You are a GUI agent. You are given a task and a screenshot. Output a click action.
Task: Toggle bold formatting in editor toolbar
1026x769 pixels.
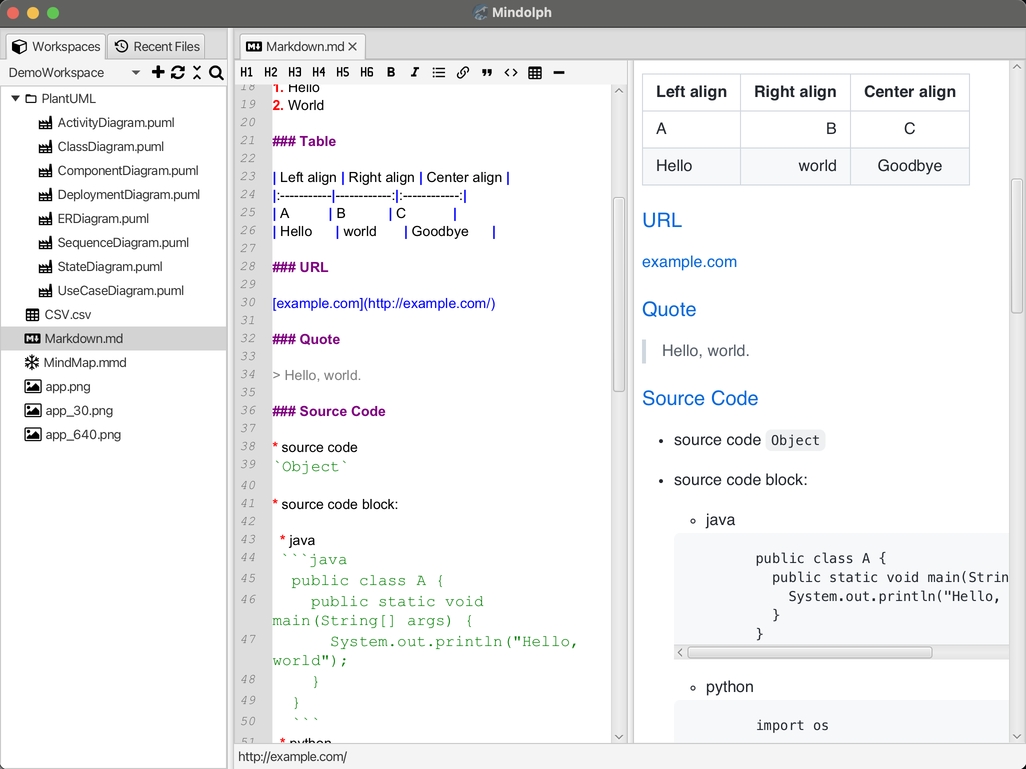click(x=391, y=72)
